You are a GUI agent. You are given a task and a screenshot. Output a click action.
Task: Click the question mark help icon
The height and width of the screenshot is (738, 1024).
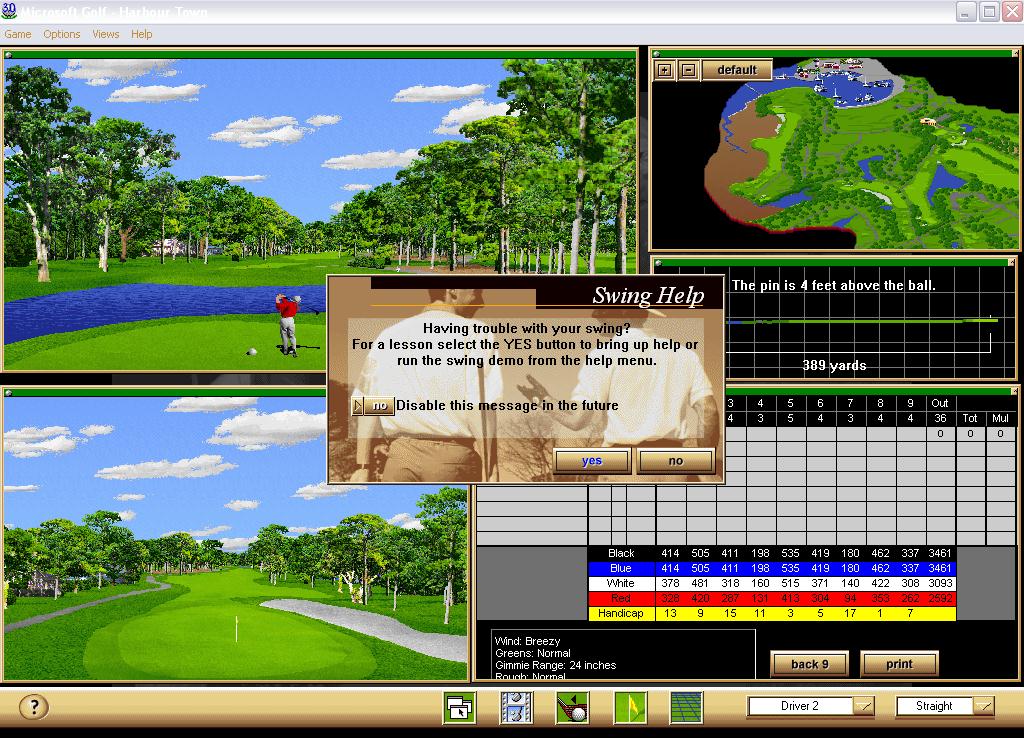(x=34, y=707)
